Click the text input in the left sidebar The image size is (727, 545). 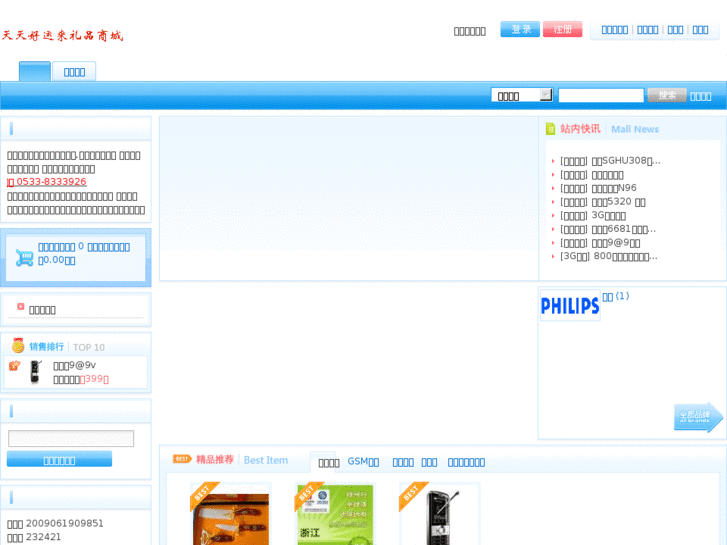(x=71, y=438)
